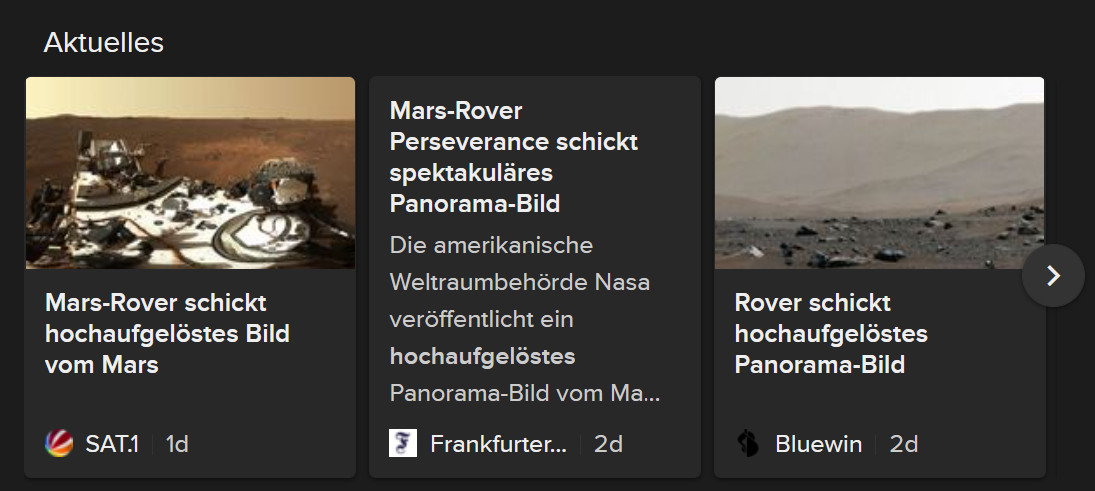Show next news cards with right chevron
Screen dimensions: 1095x491
(x=1053, y=275)
